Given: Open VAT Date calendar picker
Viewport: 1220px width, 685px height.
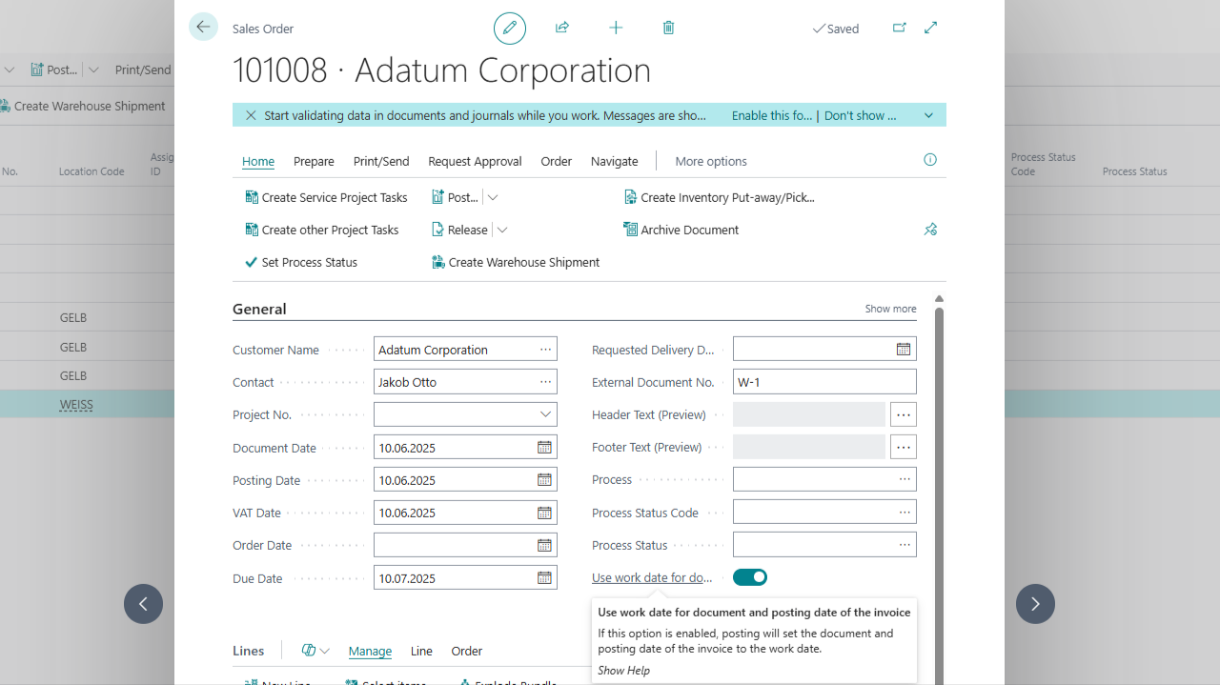Looking at the screenshot, I should [x=544, y=512].
